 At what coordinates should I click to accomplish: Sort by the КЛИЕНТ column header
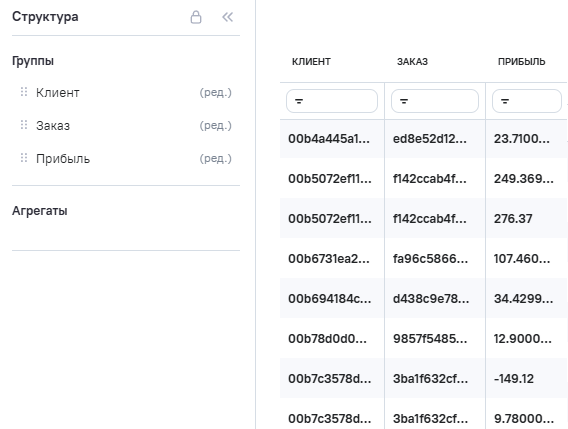pos(311,62)
